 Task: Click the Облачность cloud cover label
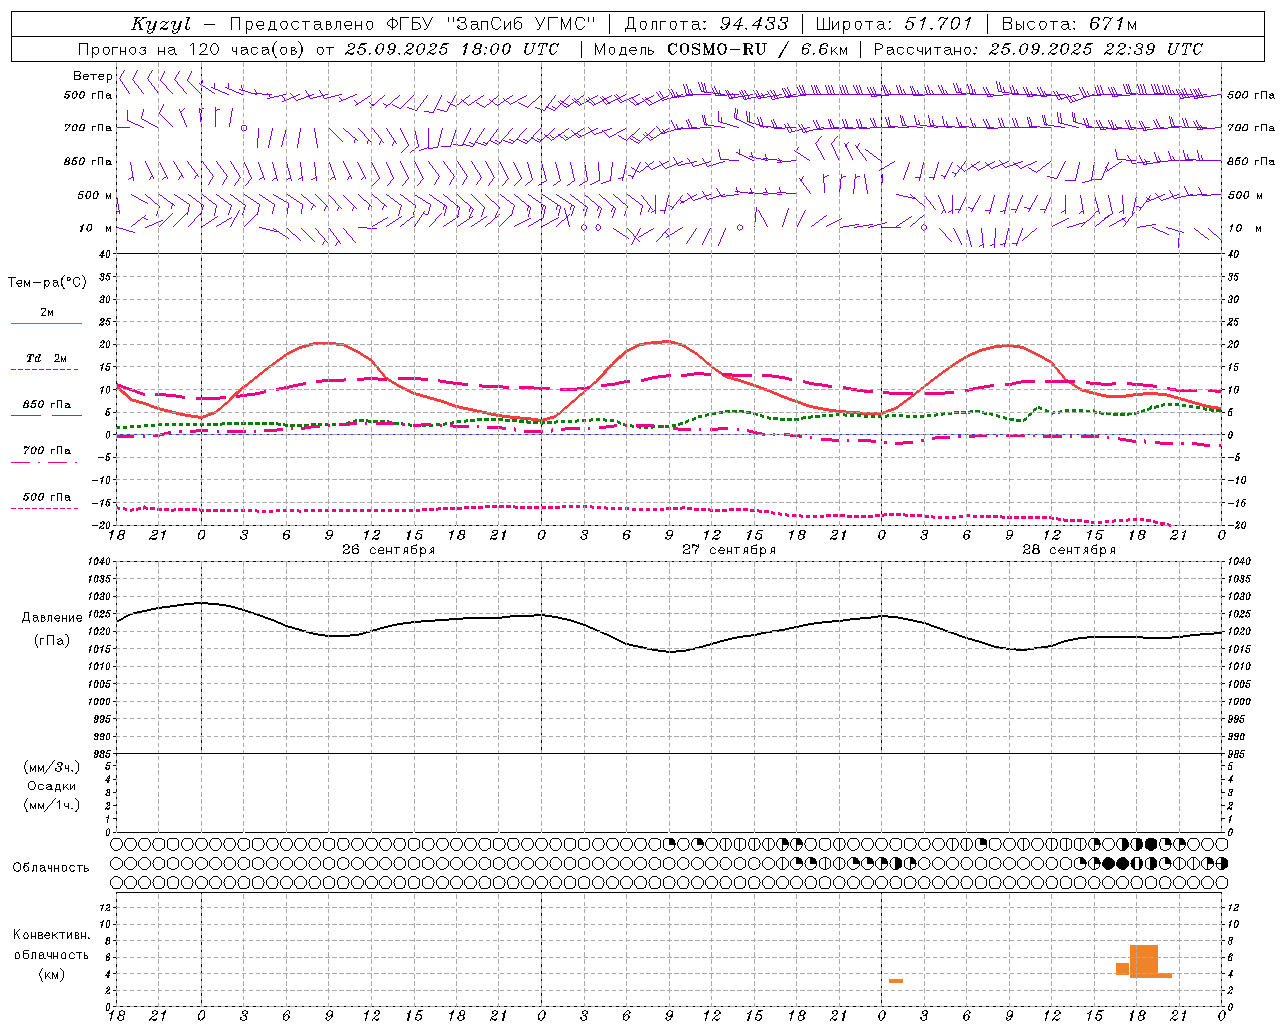pos(51,867)
